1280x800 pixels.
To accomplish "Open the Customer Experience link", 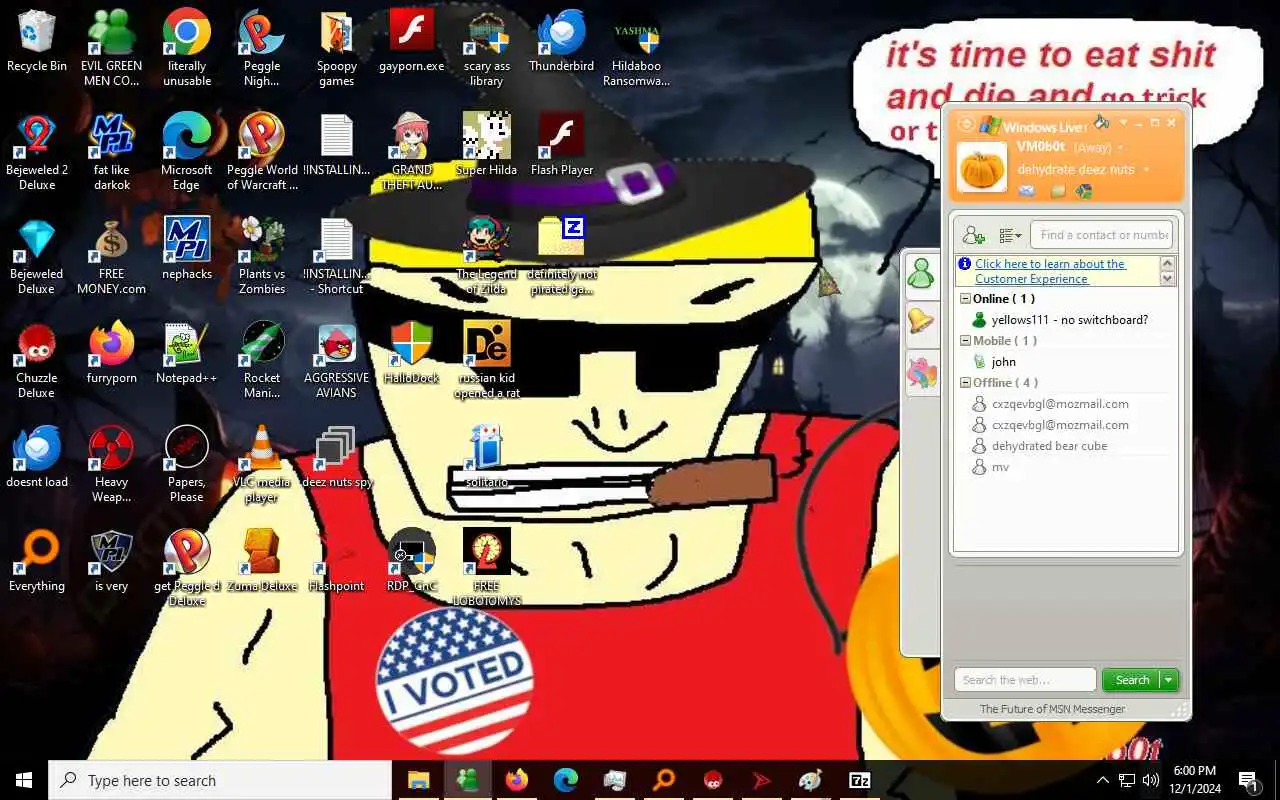I will coord(1050,271).
